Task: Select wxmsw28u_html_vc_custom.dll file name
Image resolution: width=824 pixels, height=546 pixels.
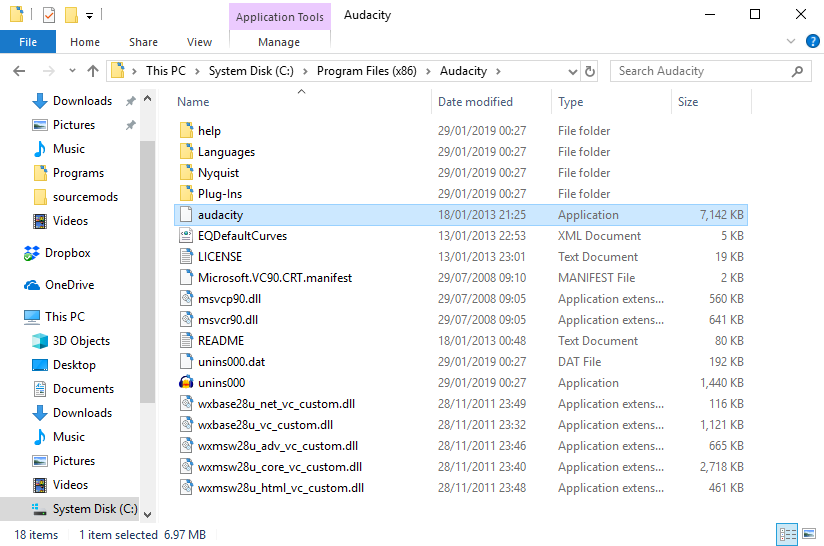Action: [281, 488]
